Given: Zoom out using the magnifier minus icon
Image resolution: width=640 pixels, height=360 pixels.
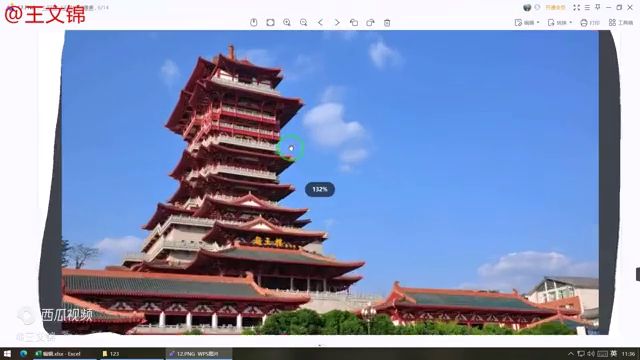Looking at the screenshot, I should (x=304, y=22).
